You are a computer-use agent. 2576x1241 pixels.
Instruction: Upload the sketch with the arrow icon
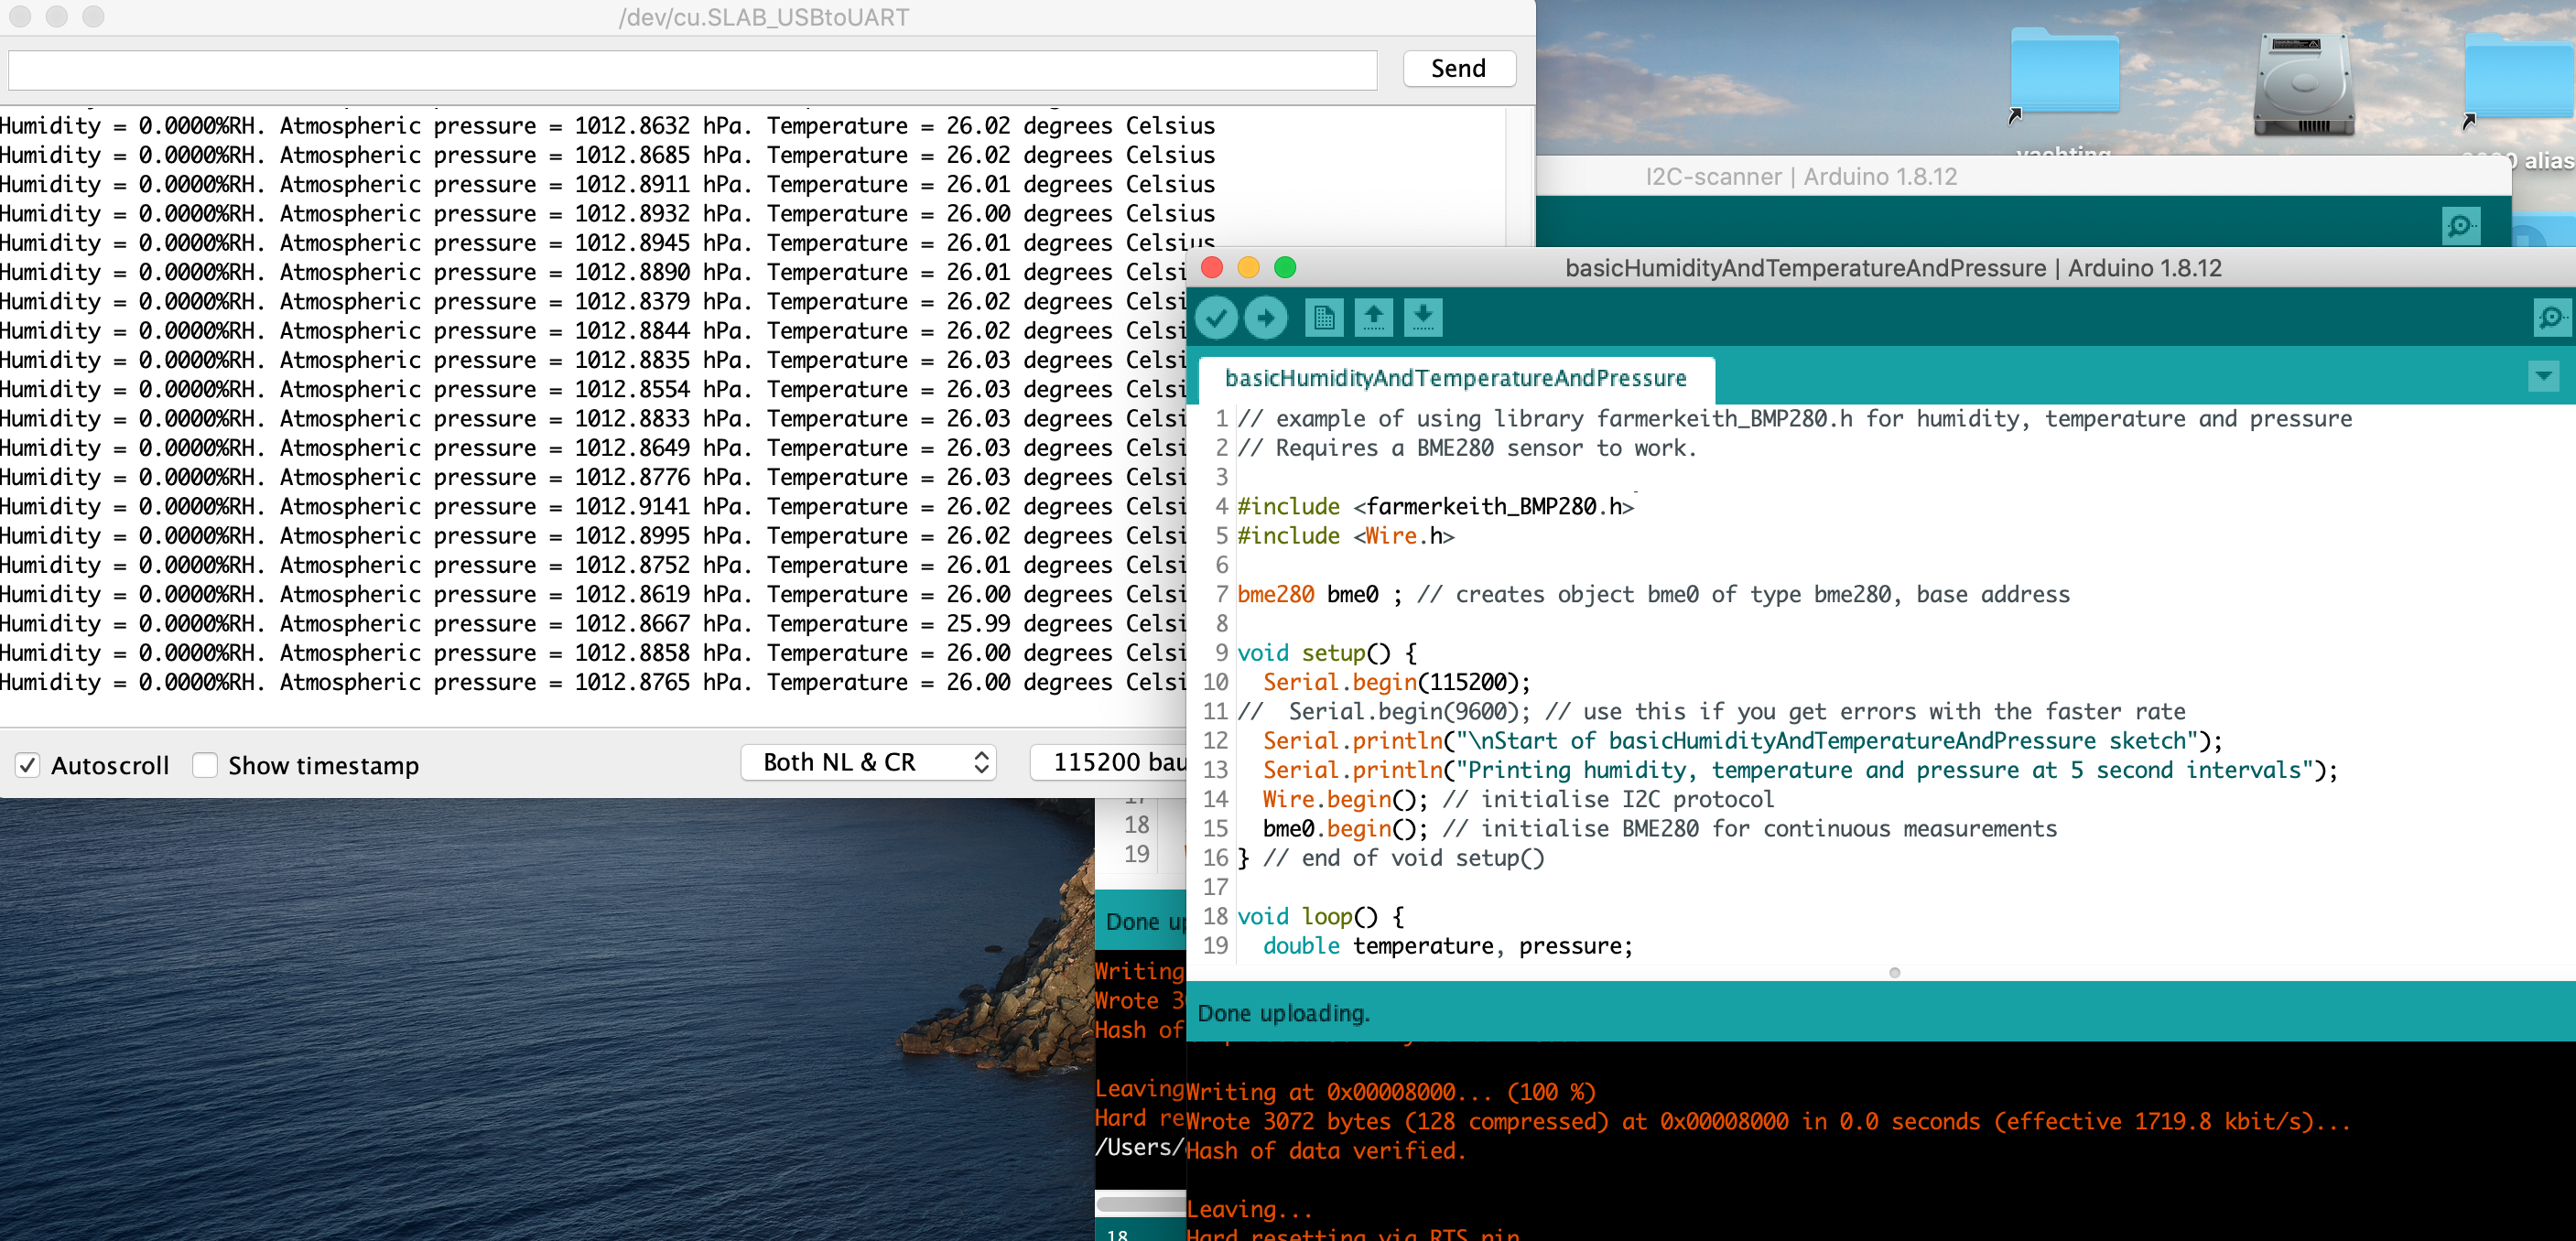click(1265, 317)
